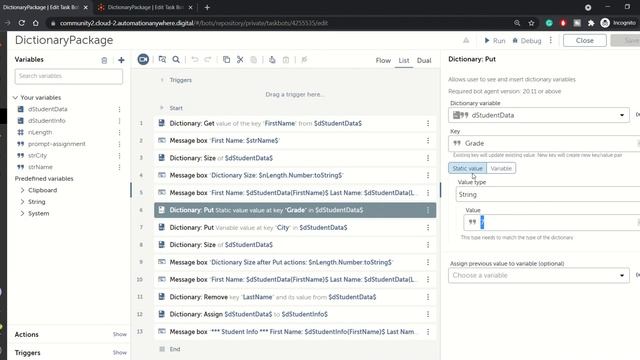Click the undo arrow in toolbar
This screenshot has height=360, width=640.
tap(195, 60)
